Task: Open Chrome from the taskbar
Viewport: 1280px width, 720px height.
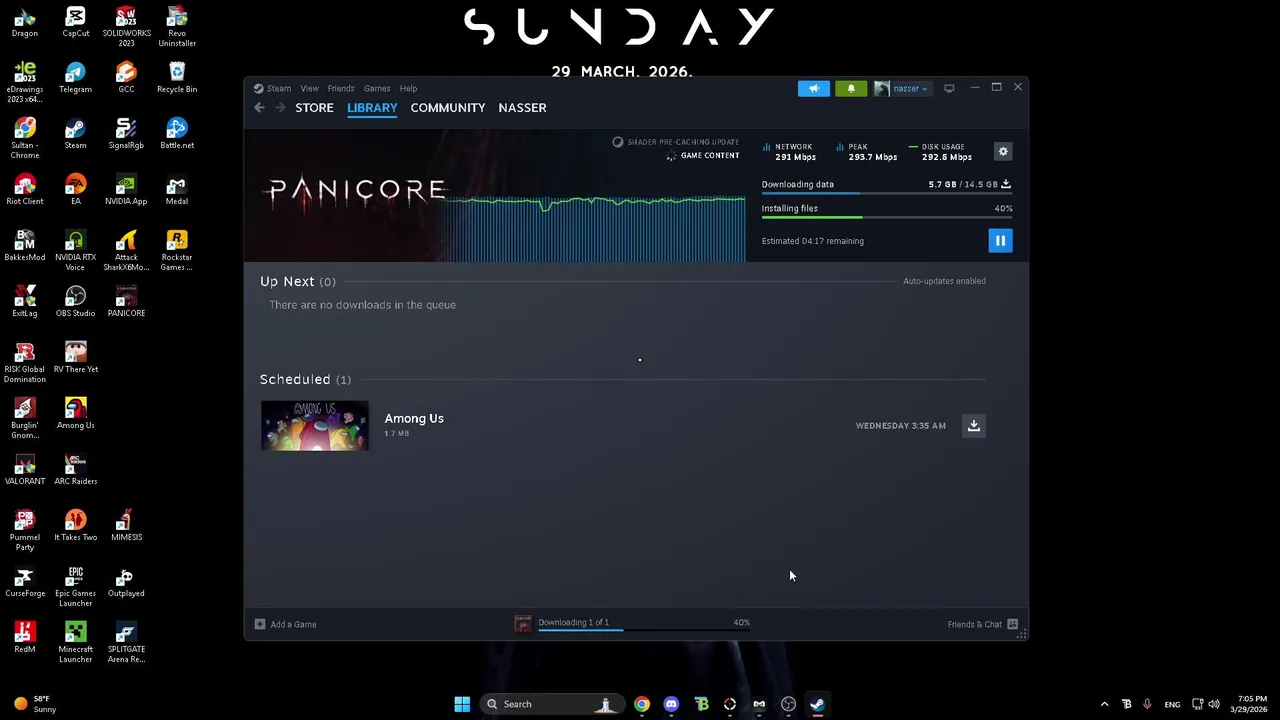Action: [x=642, y=704]
